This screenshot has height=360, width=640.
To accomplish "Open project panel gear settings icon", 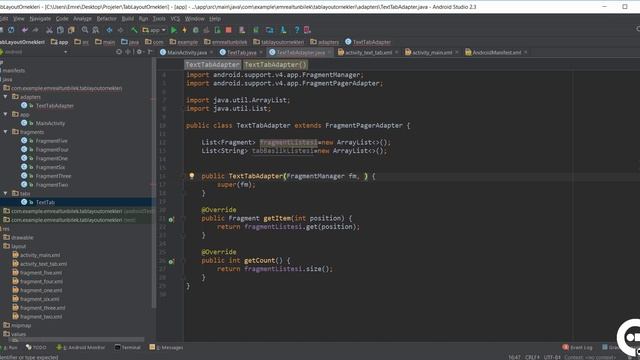I will 139,52.
